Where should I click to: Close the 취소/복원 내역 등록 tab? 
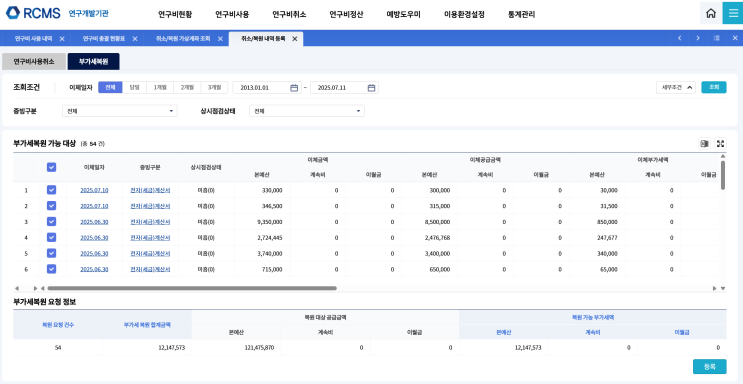coord(295,39)
